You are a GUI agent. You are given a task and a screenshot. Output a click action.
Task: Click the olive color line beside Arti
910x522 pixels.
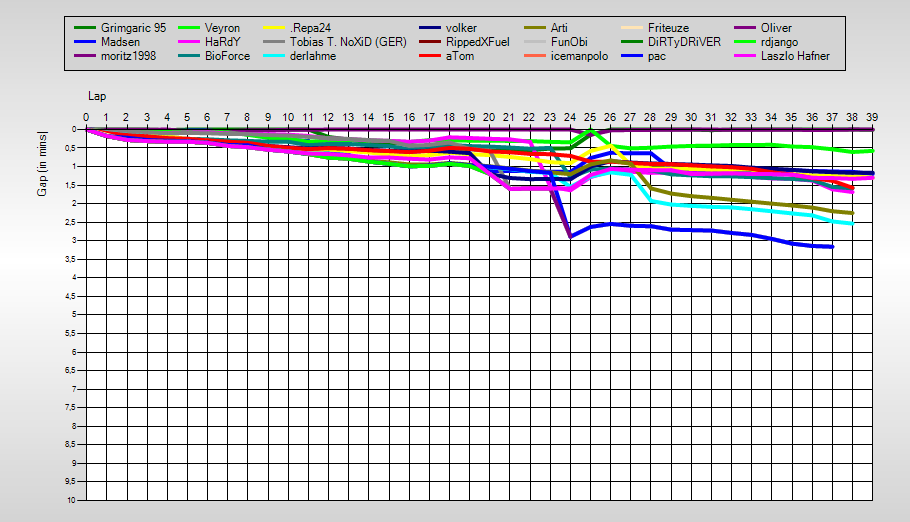pos(535,28)
